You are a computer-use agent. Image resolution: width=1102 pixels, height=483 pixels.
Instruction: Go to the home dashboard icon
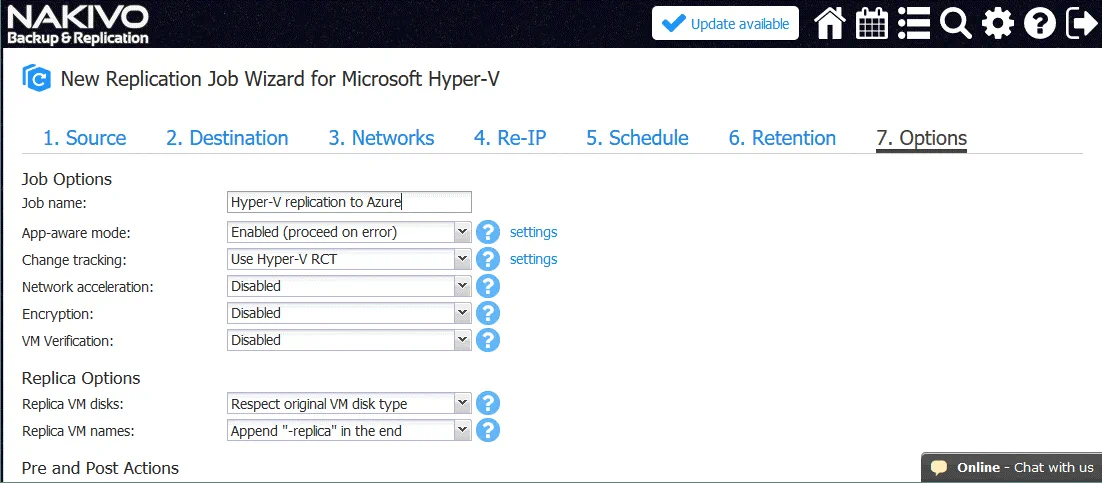[x=830, y=23]
